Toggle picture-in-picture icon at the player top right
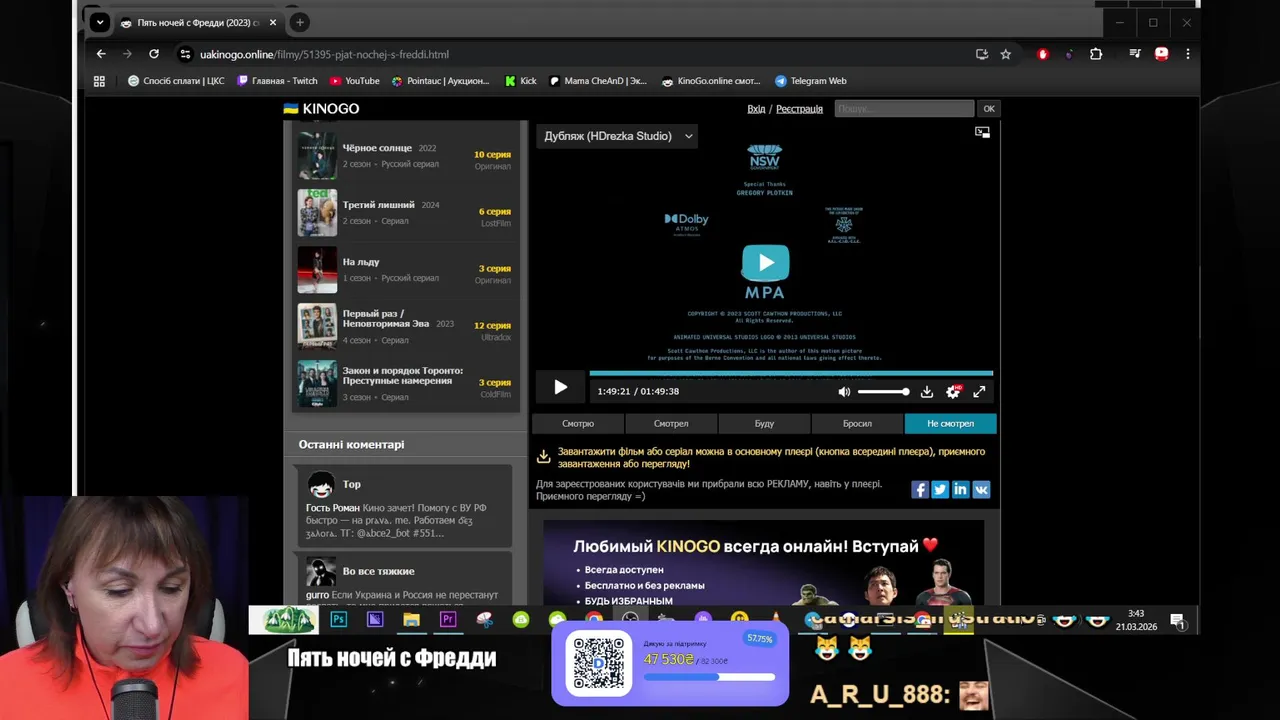Viewport: 1280px width, 720px height. [982, 132]
